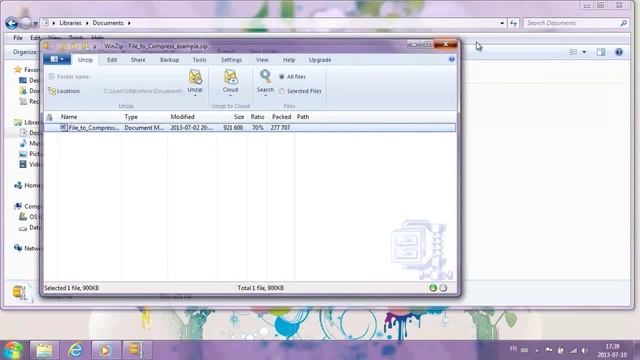This screenshot has width=640, height=360.
Task: Open the Windows Start orb
Action: [x=12, y=350]
